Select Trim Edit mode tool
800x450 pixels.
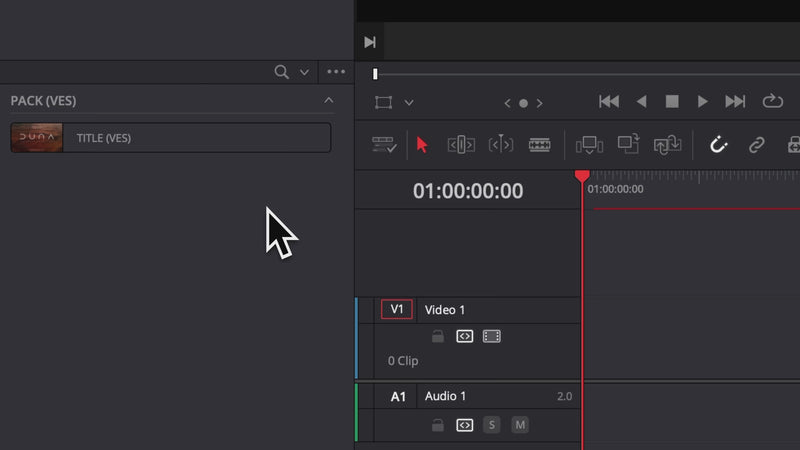click(461, 145)
